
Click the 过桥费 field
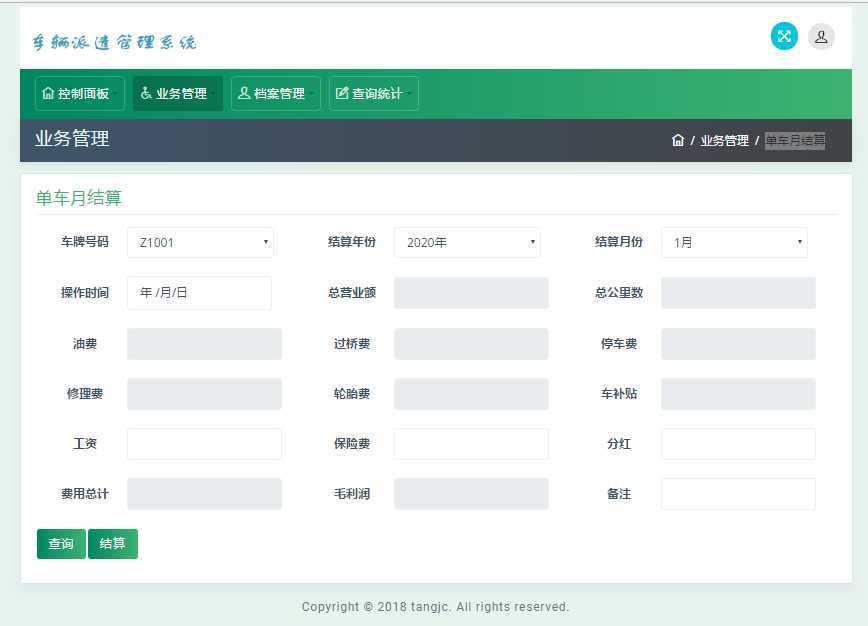click(471, 344)
